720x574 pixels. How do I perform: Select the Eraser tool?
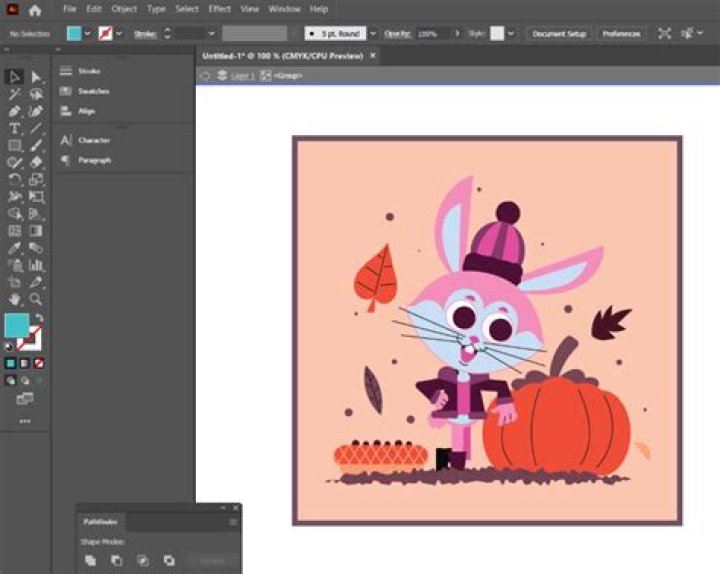click(36, 163)
